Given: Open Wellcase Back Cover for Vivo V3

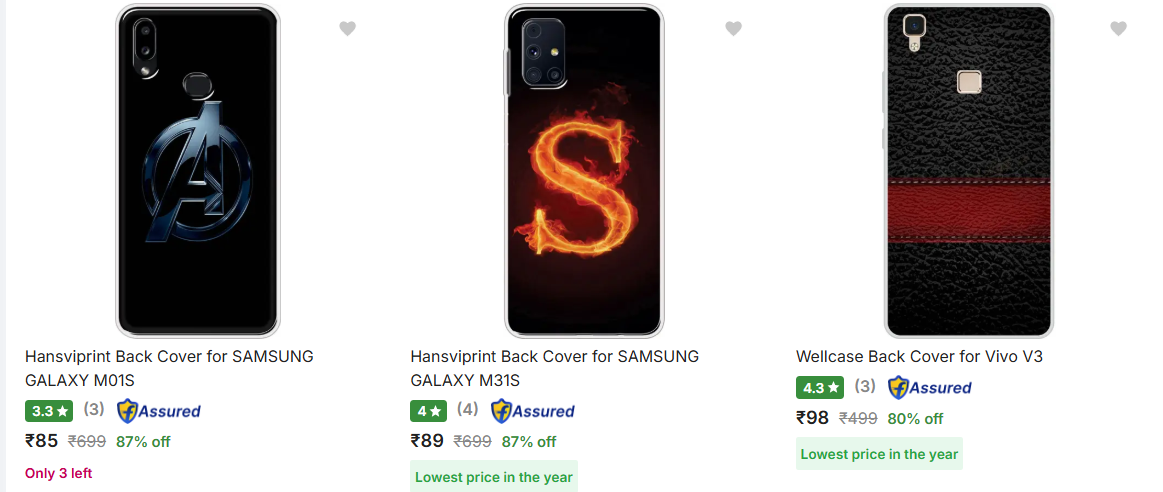Looking at the screenshot, I should pyautogui.click(x=919, y=356).
